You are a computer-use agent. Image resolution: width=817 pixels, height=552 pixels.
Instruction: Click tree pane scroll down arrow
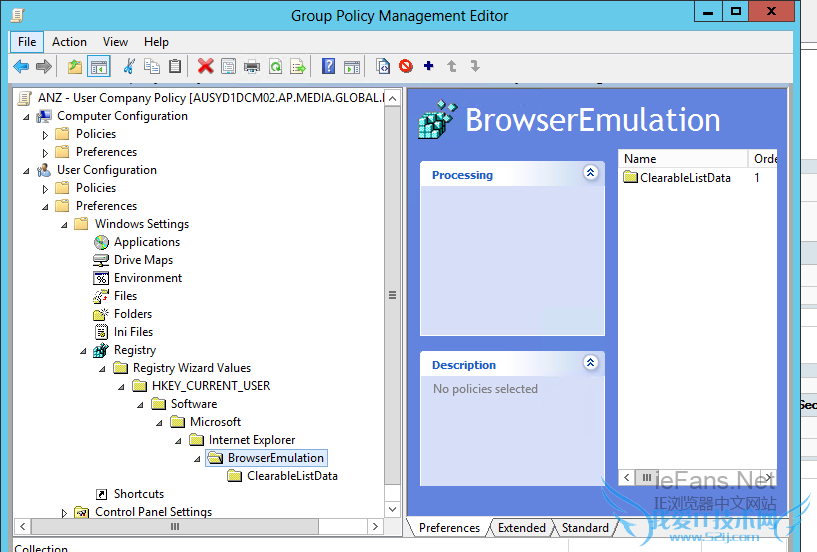(x=393, y=509)
